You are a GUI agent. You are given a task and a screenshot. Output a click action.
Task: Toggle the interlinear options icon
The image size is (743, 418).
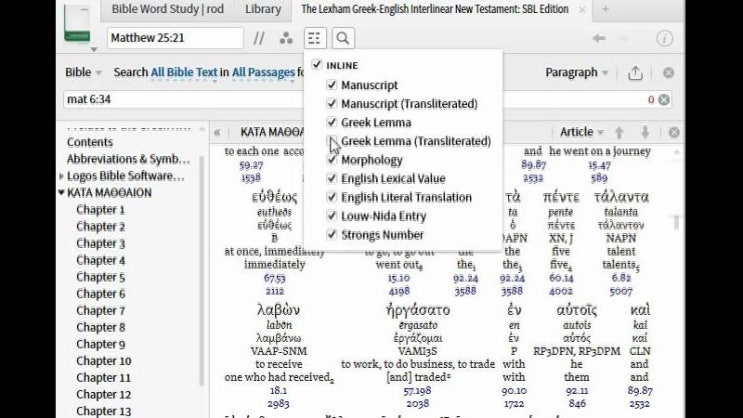(x=315, y=39)
